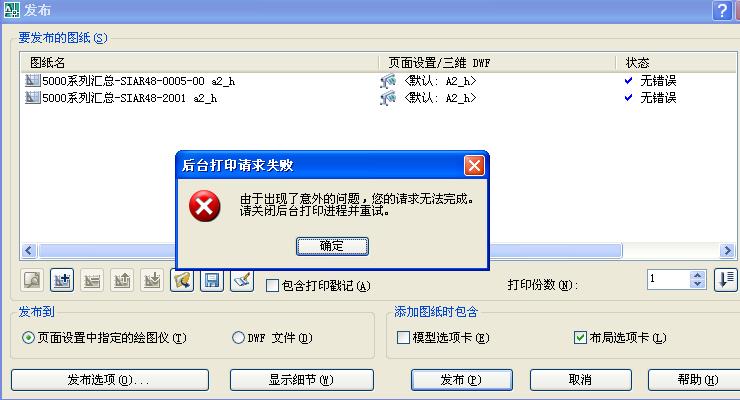
Task: Select the DWF 文件 radio button
Action: coord(238,337)
